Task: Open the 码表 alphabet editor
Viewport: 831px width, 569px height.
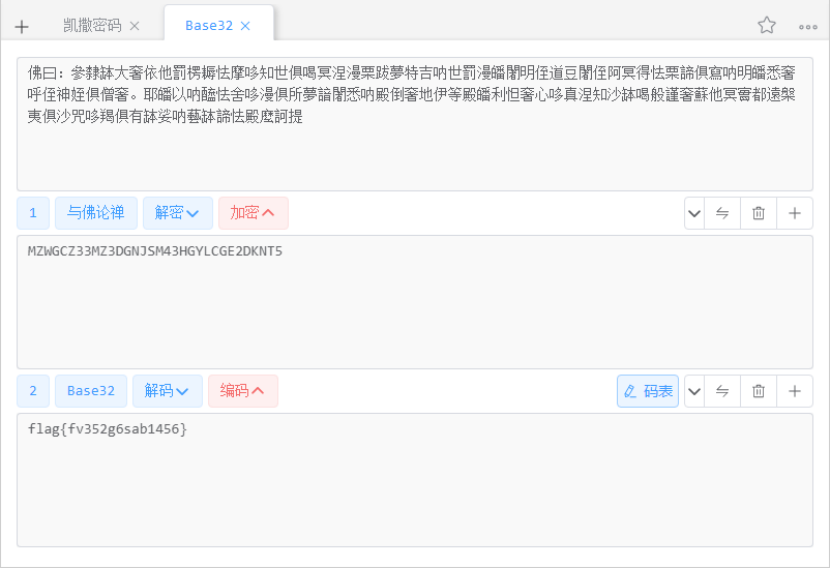Action: pyautogui.click(x=648, y=391)
